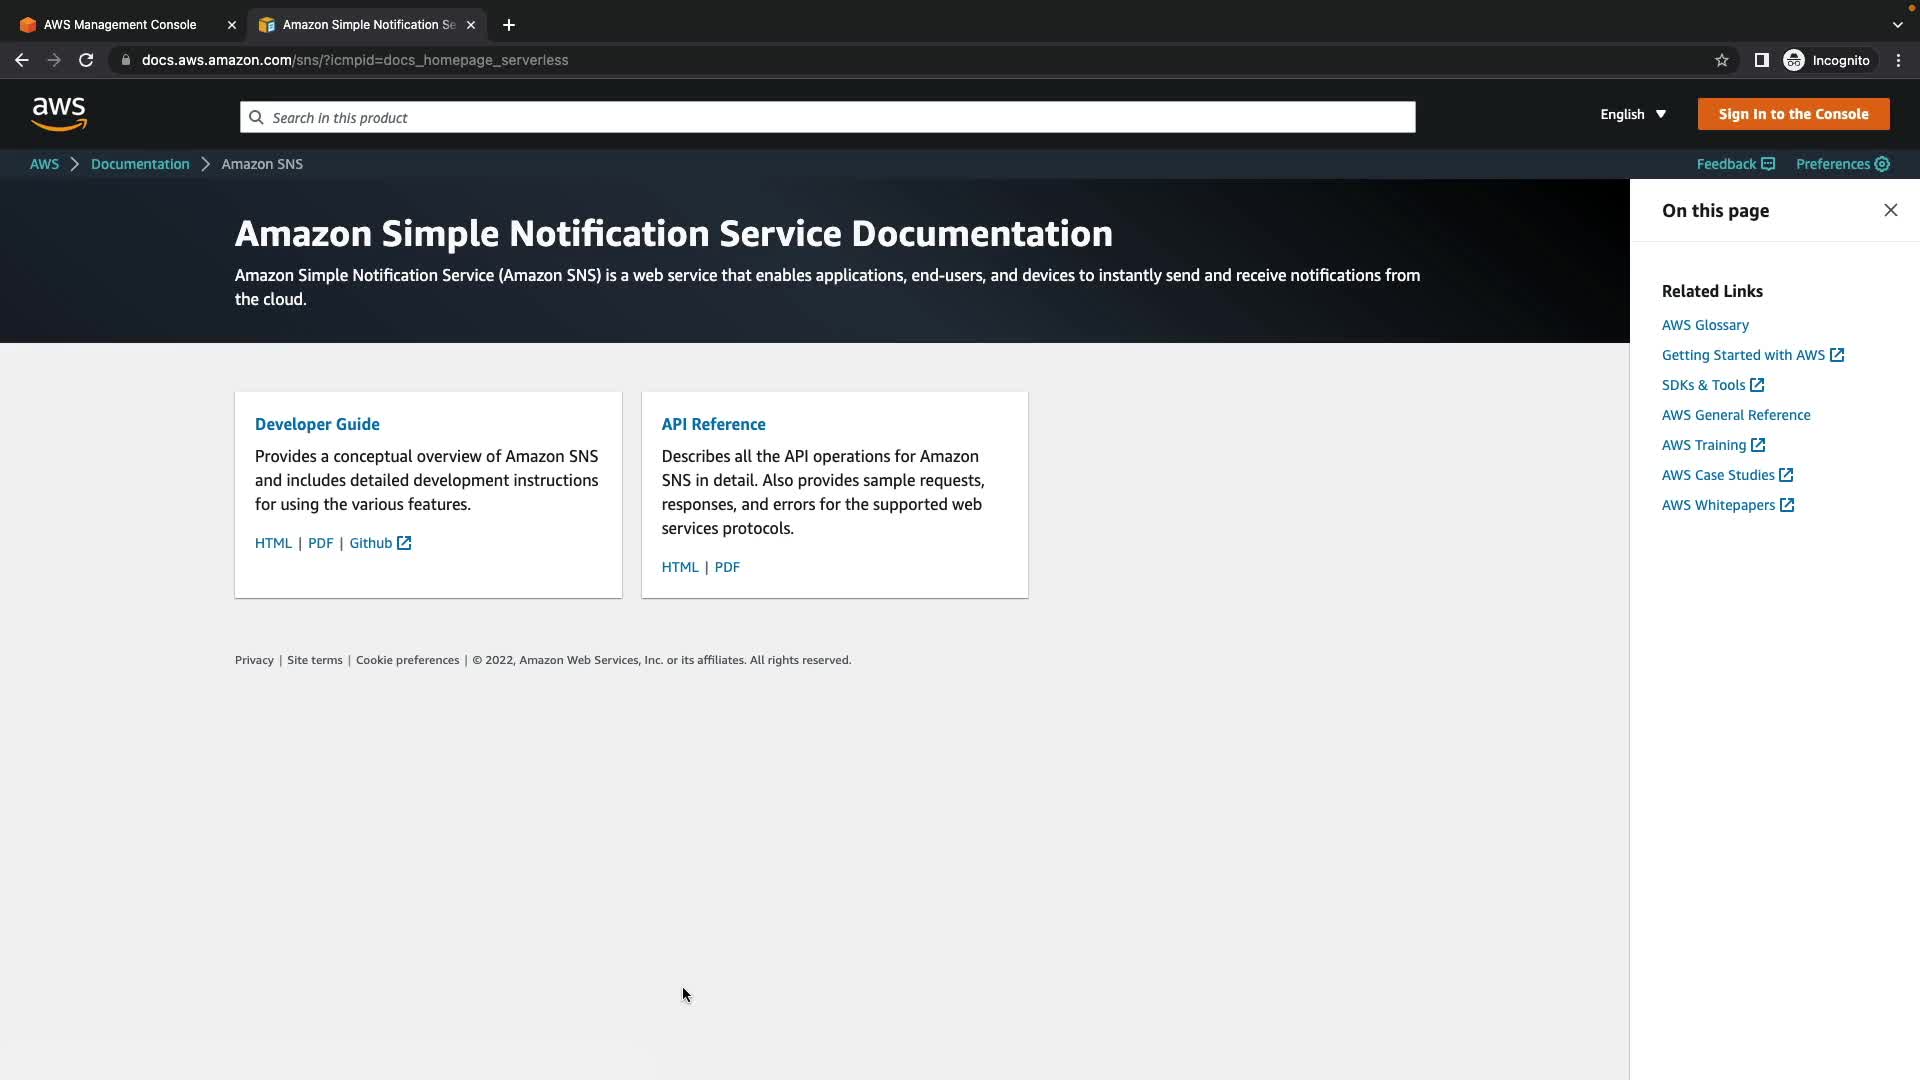1920x1080 pixels.
Task: Navigate to Documentation breadcrumb
Action: (140, 164)
